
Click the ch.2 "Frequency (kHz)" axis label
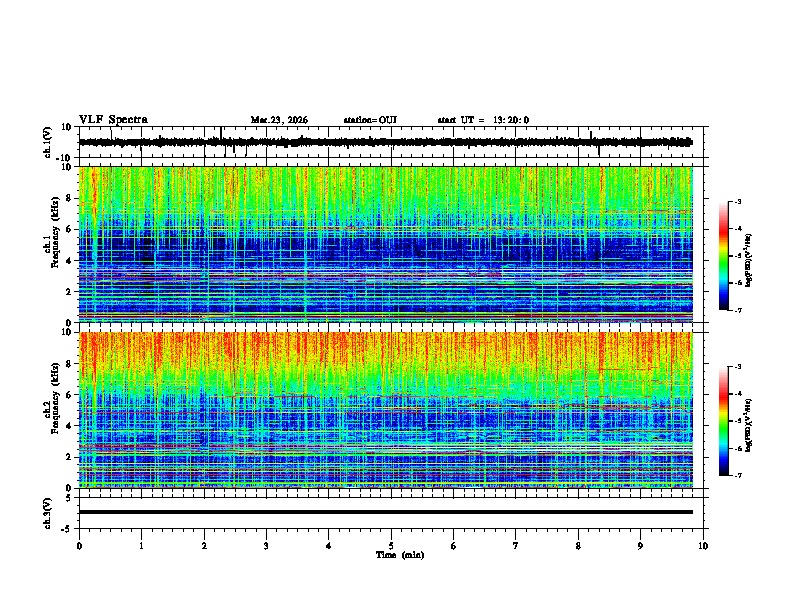[x=55, y=398]
